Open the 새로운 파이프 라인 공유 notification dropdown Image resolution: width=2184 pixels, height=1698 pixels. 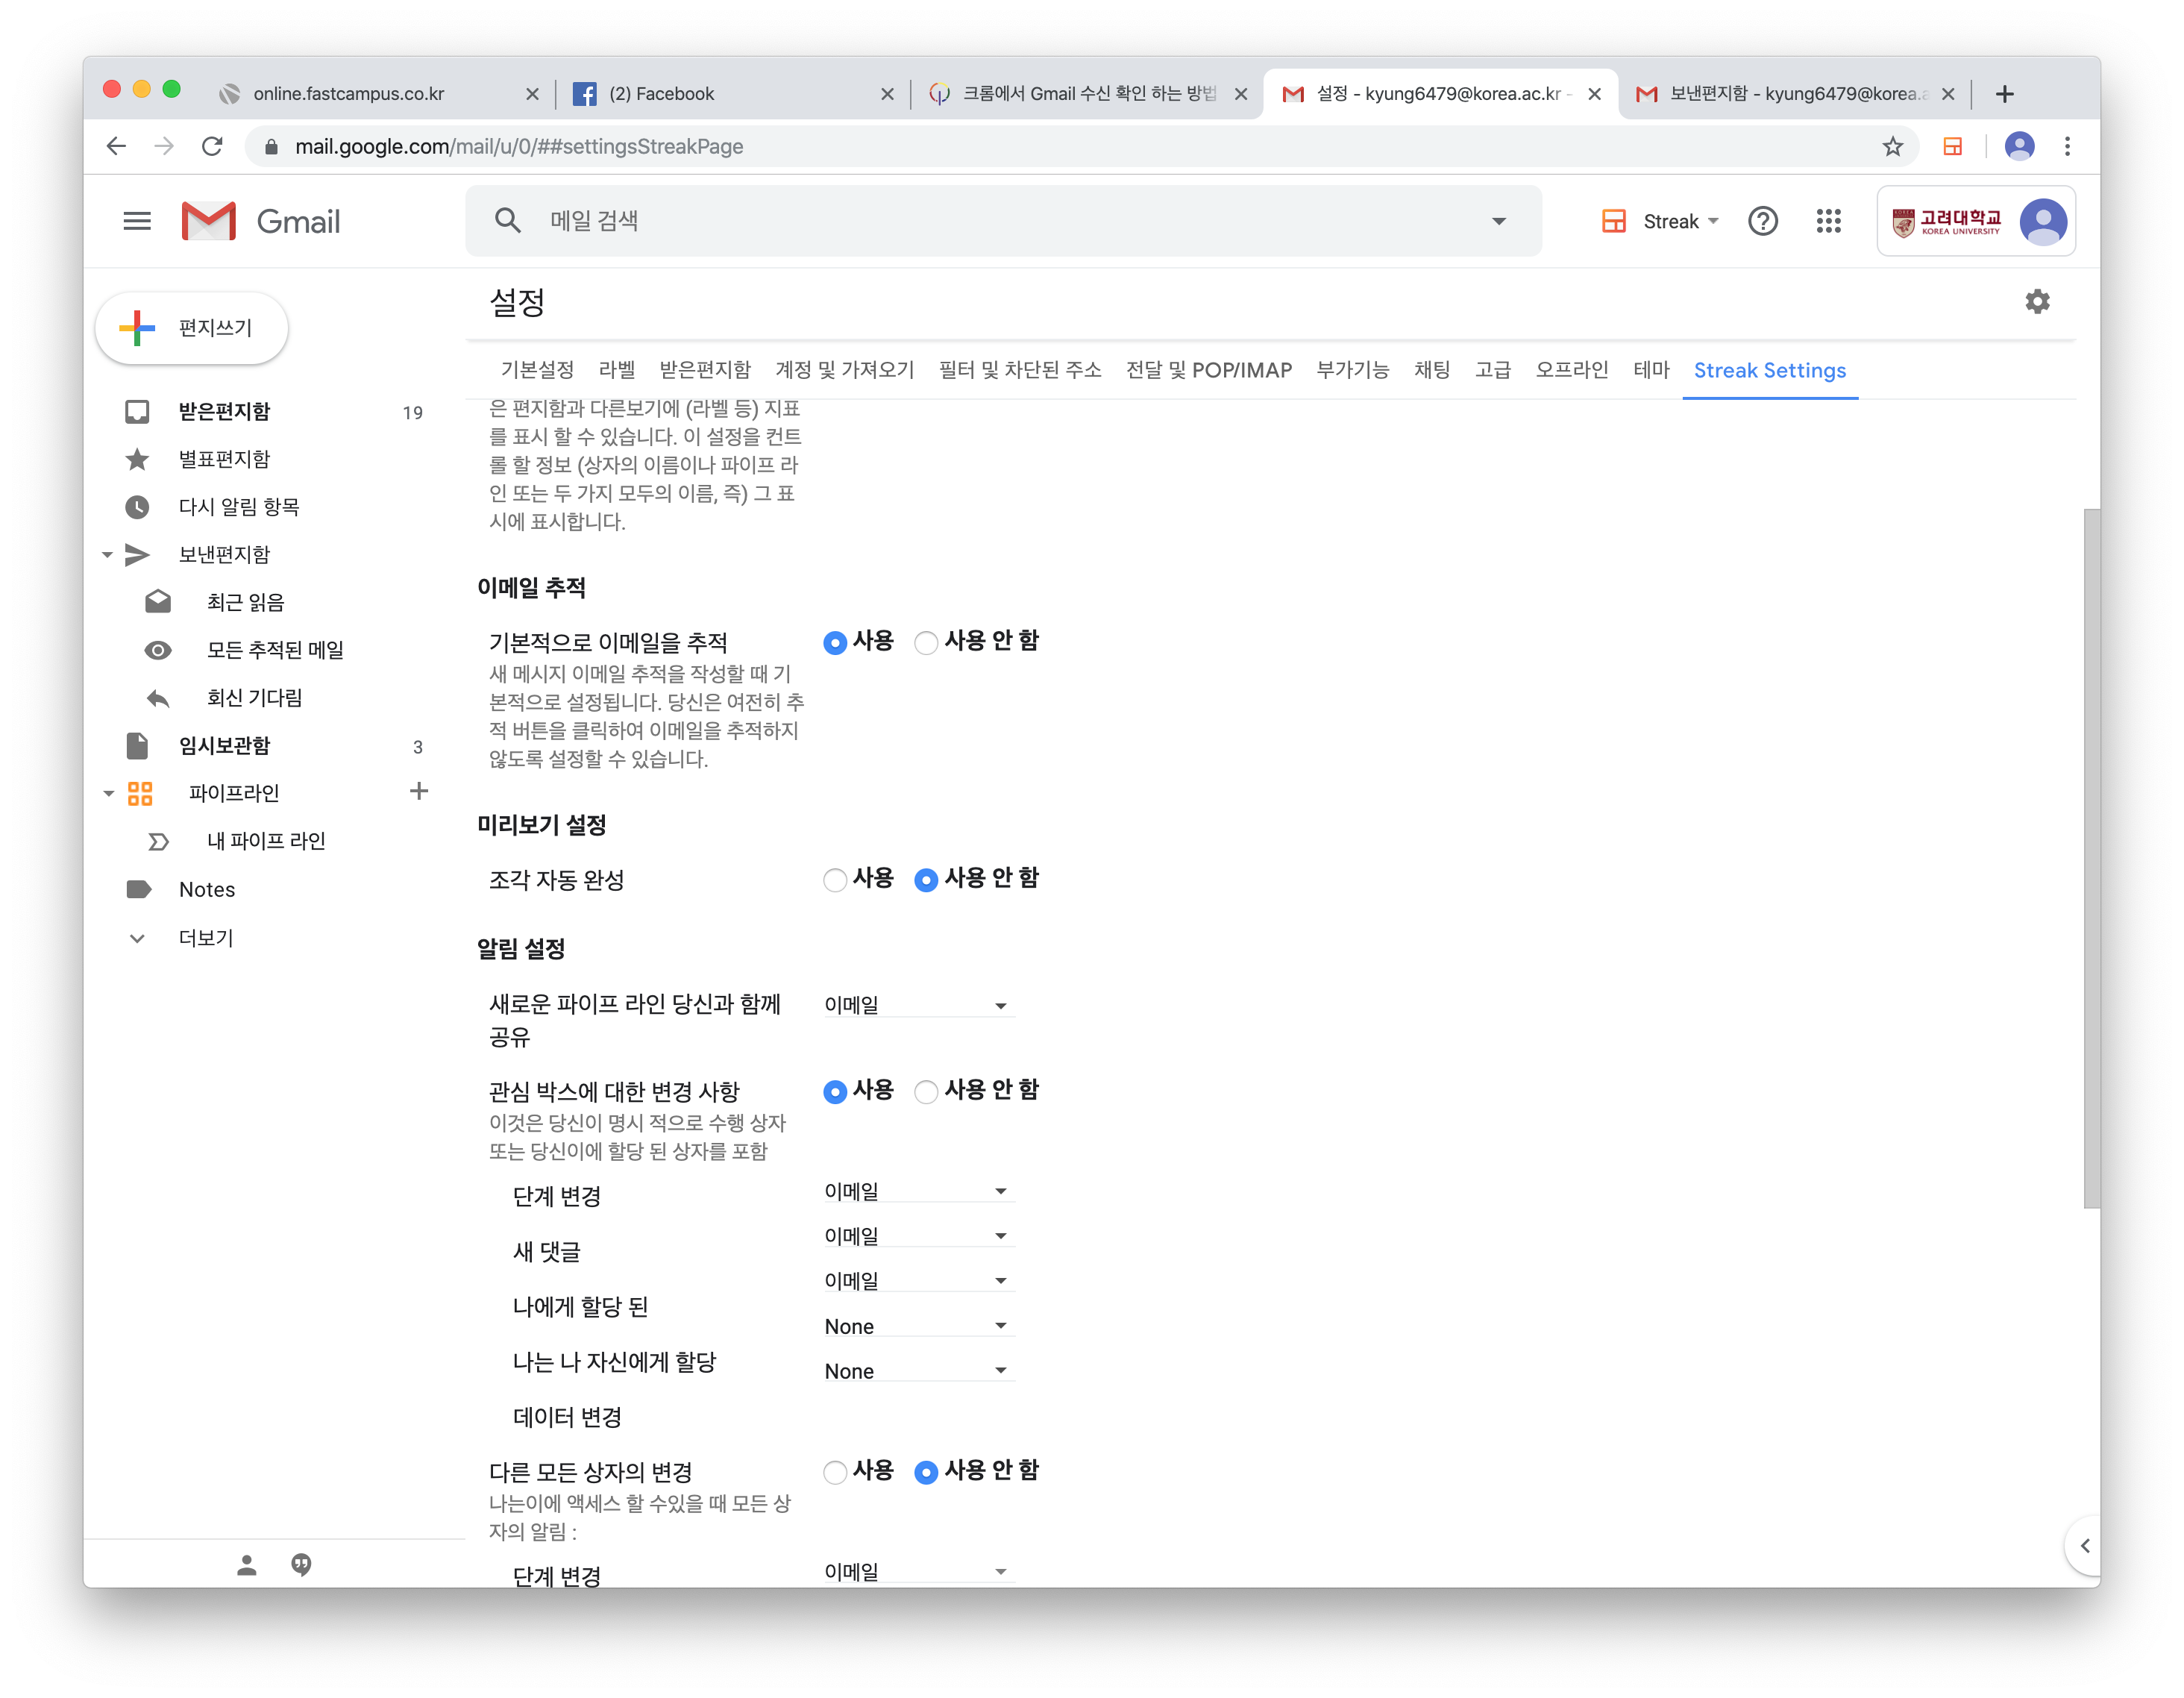(915, 1005)
